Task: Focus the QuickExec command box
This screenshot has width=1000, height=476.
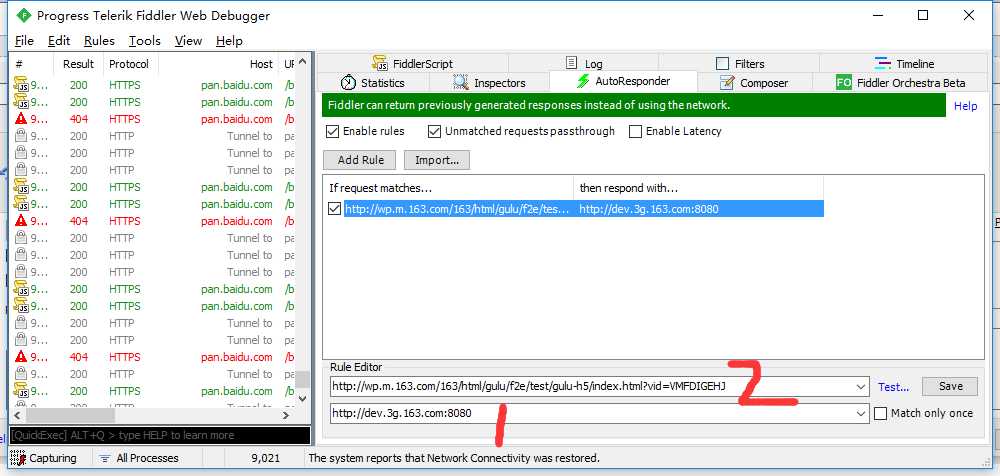Action: pos(159,435)
